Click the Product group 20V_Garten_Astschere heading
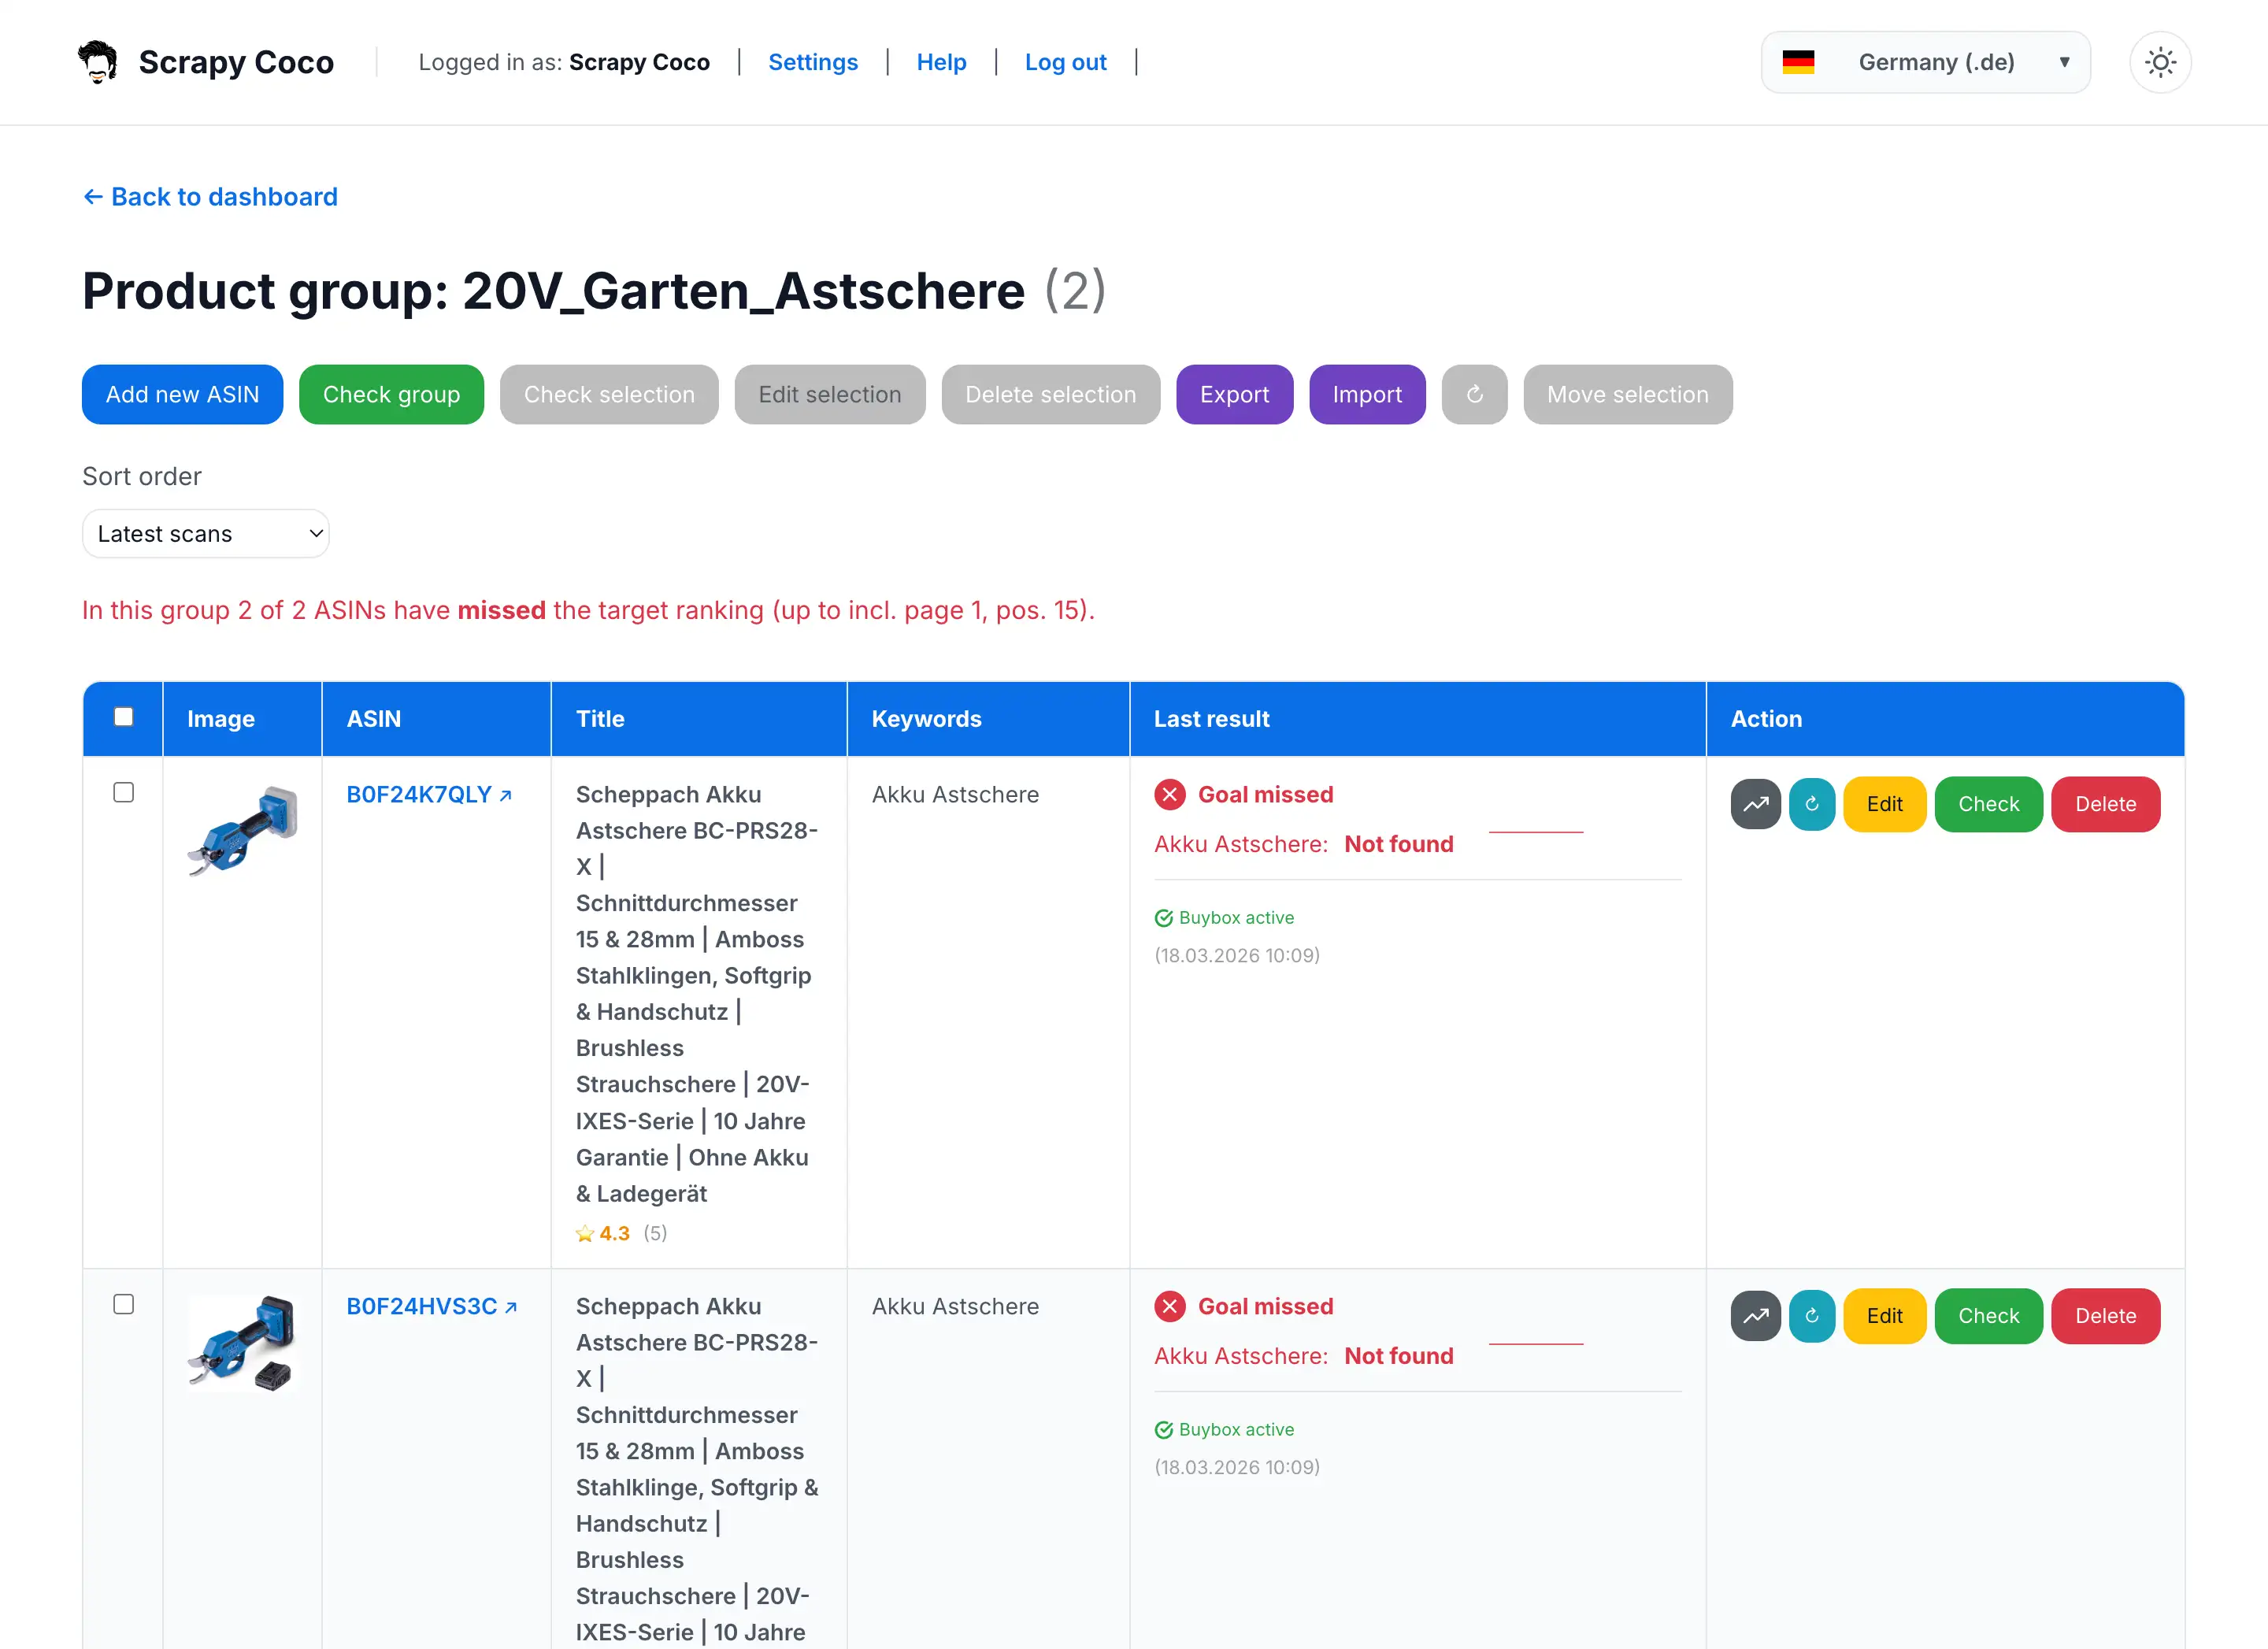The height and width of the screenshot is (1649, 2268). [594, 291]
